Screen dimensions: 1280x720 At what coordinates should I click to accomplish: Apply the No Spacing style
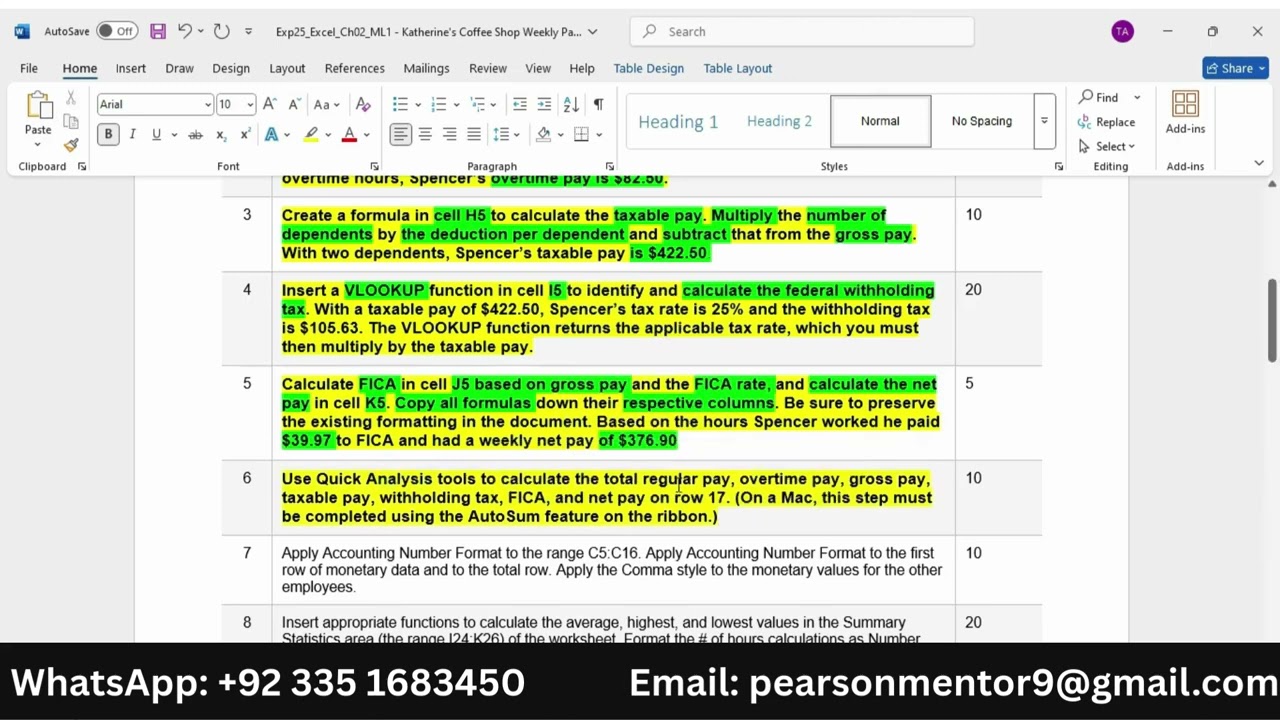pos(981,121)
